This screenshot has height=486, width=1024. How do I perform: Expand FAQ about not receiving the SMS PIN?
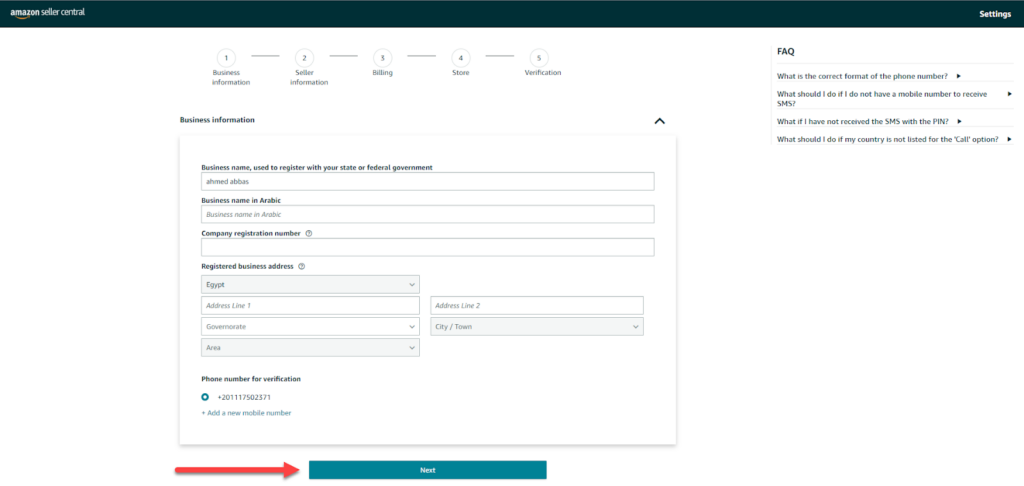click(x=869, y=122)
